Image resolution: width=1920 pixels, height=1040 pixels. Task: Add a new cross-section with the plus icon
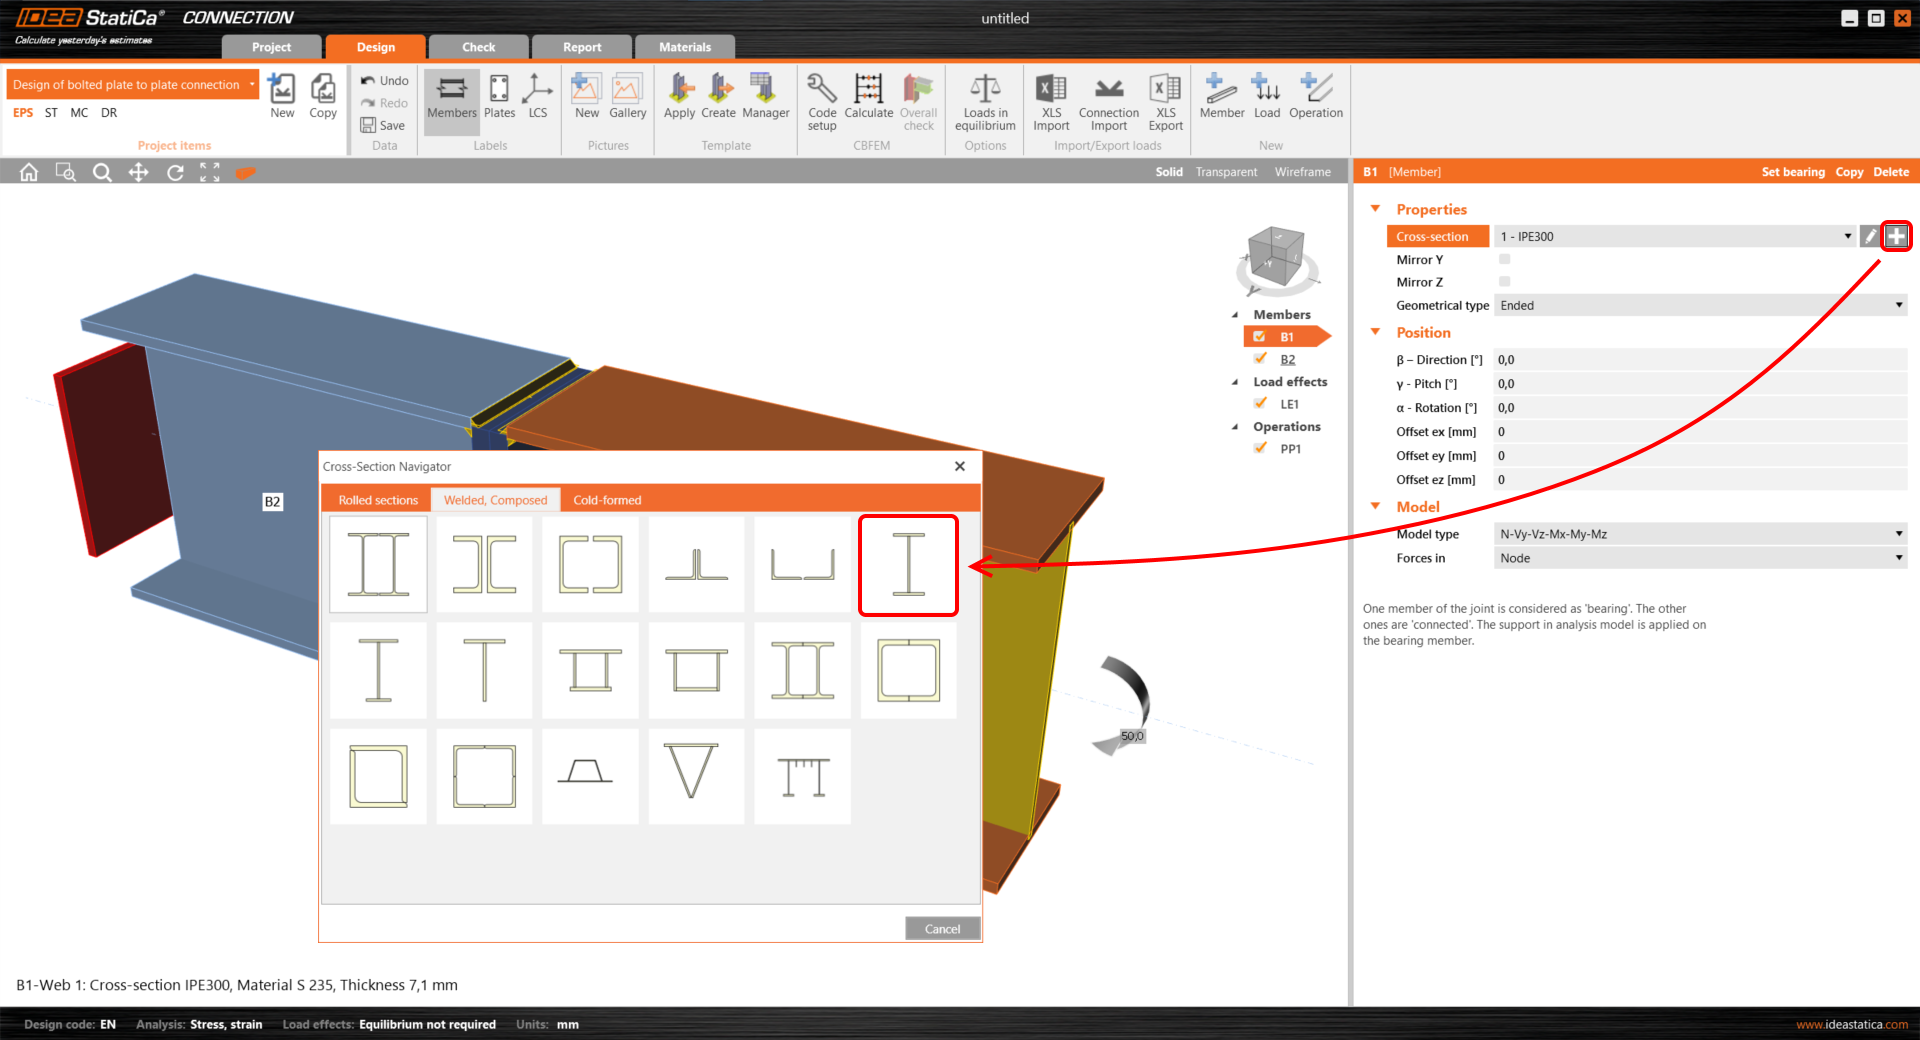coord(1896,236)
